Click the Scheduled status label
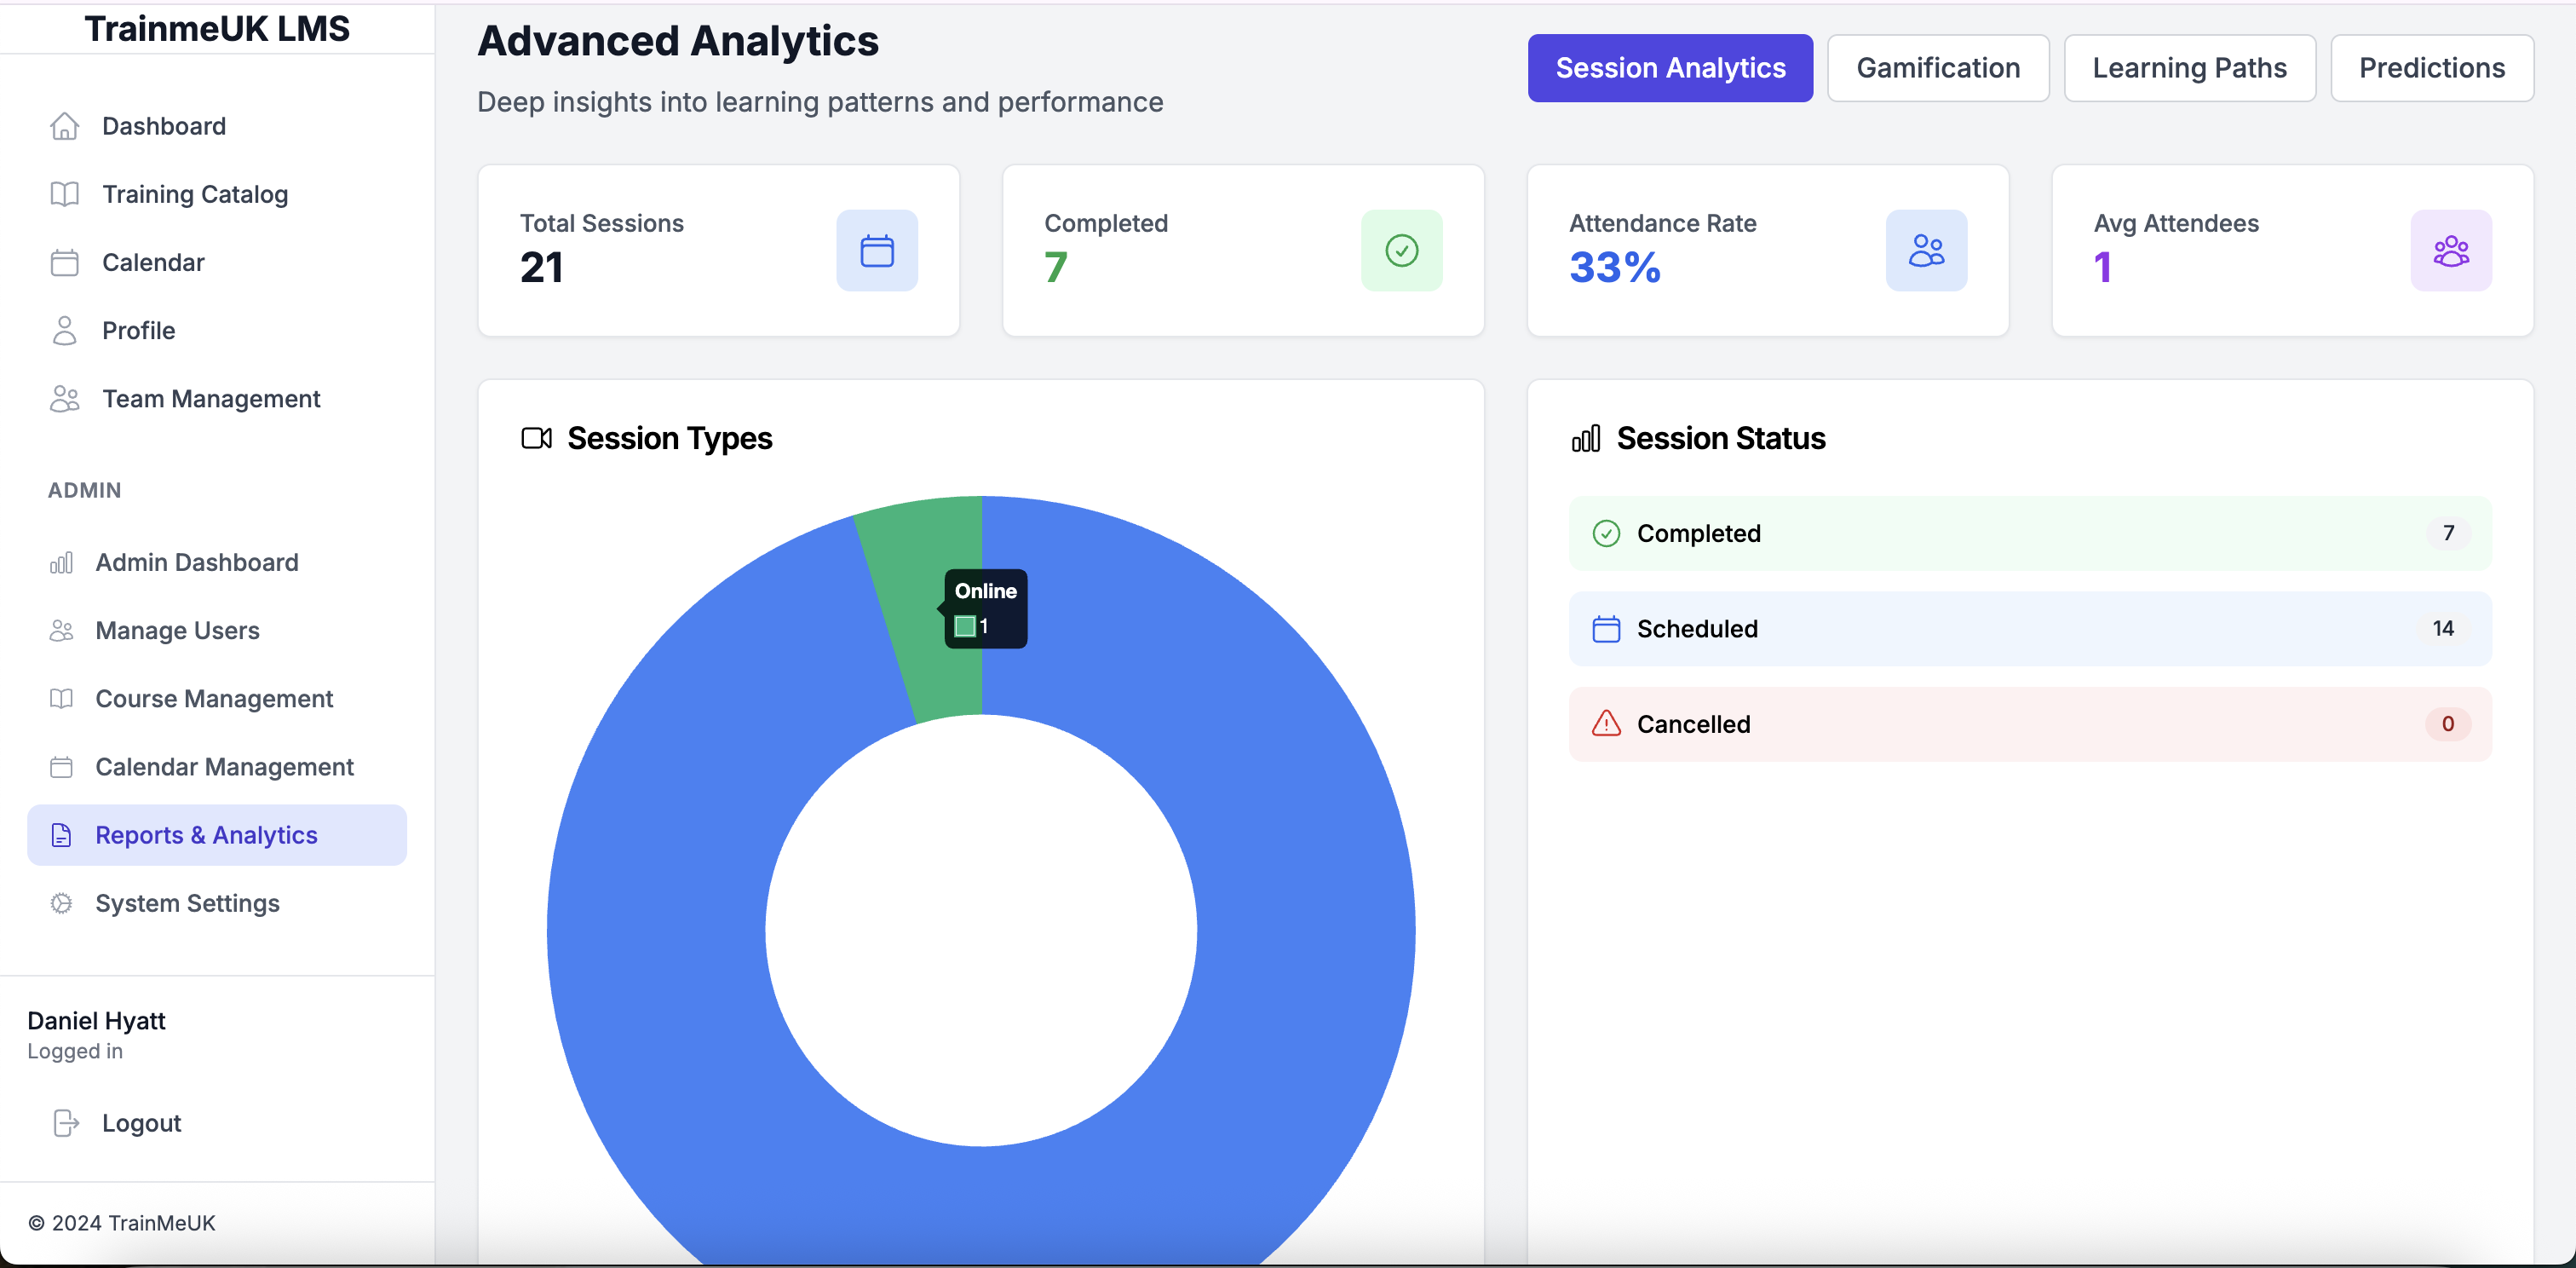This screenshot has height=1268, width=2576. tap(1697, 629)
